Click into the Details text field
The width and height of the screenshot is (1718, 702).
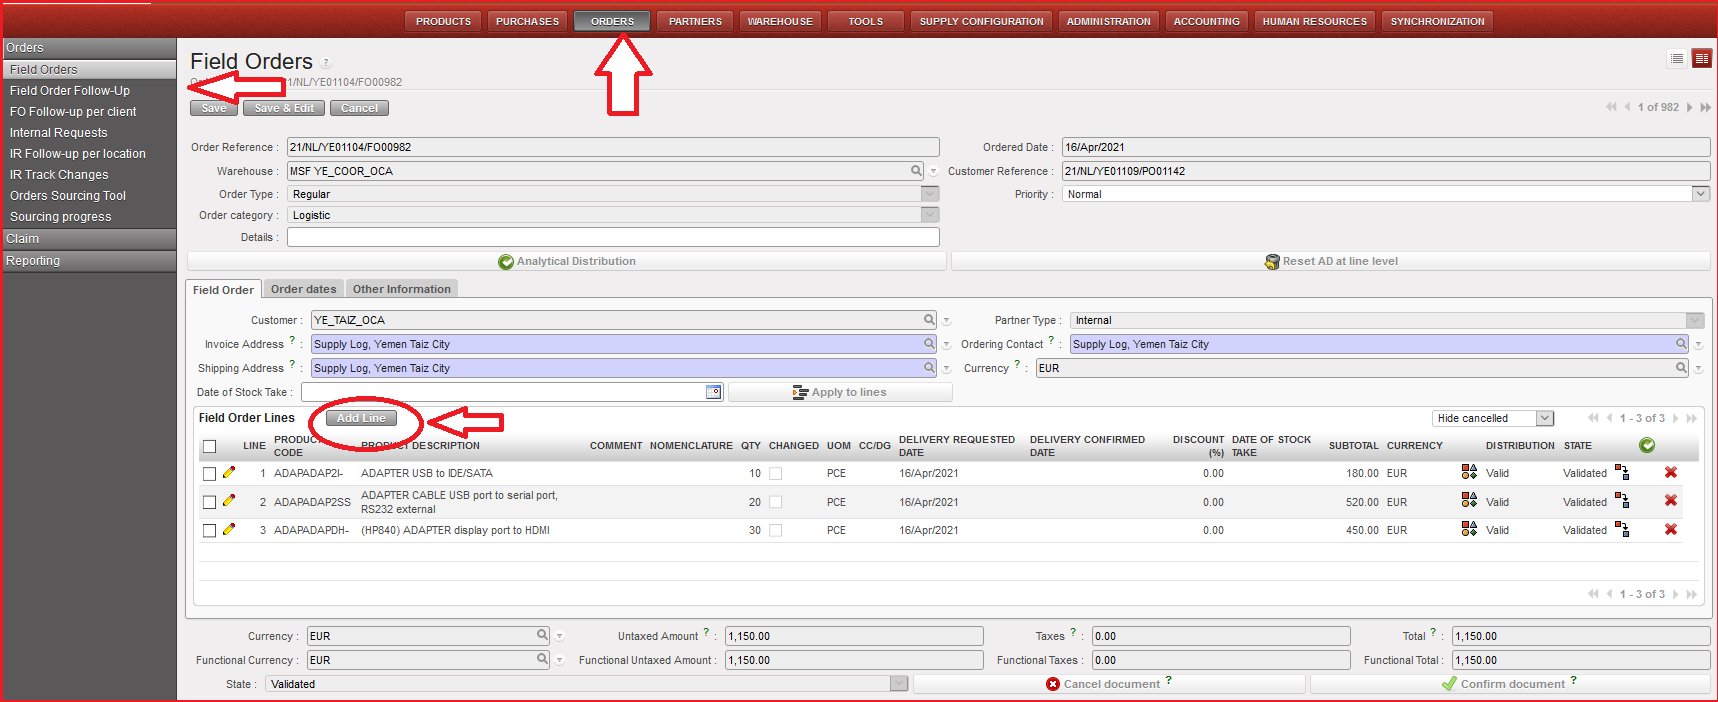pos(613,237)
